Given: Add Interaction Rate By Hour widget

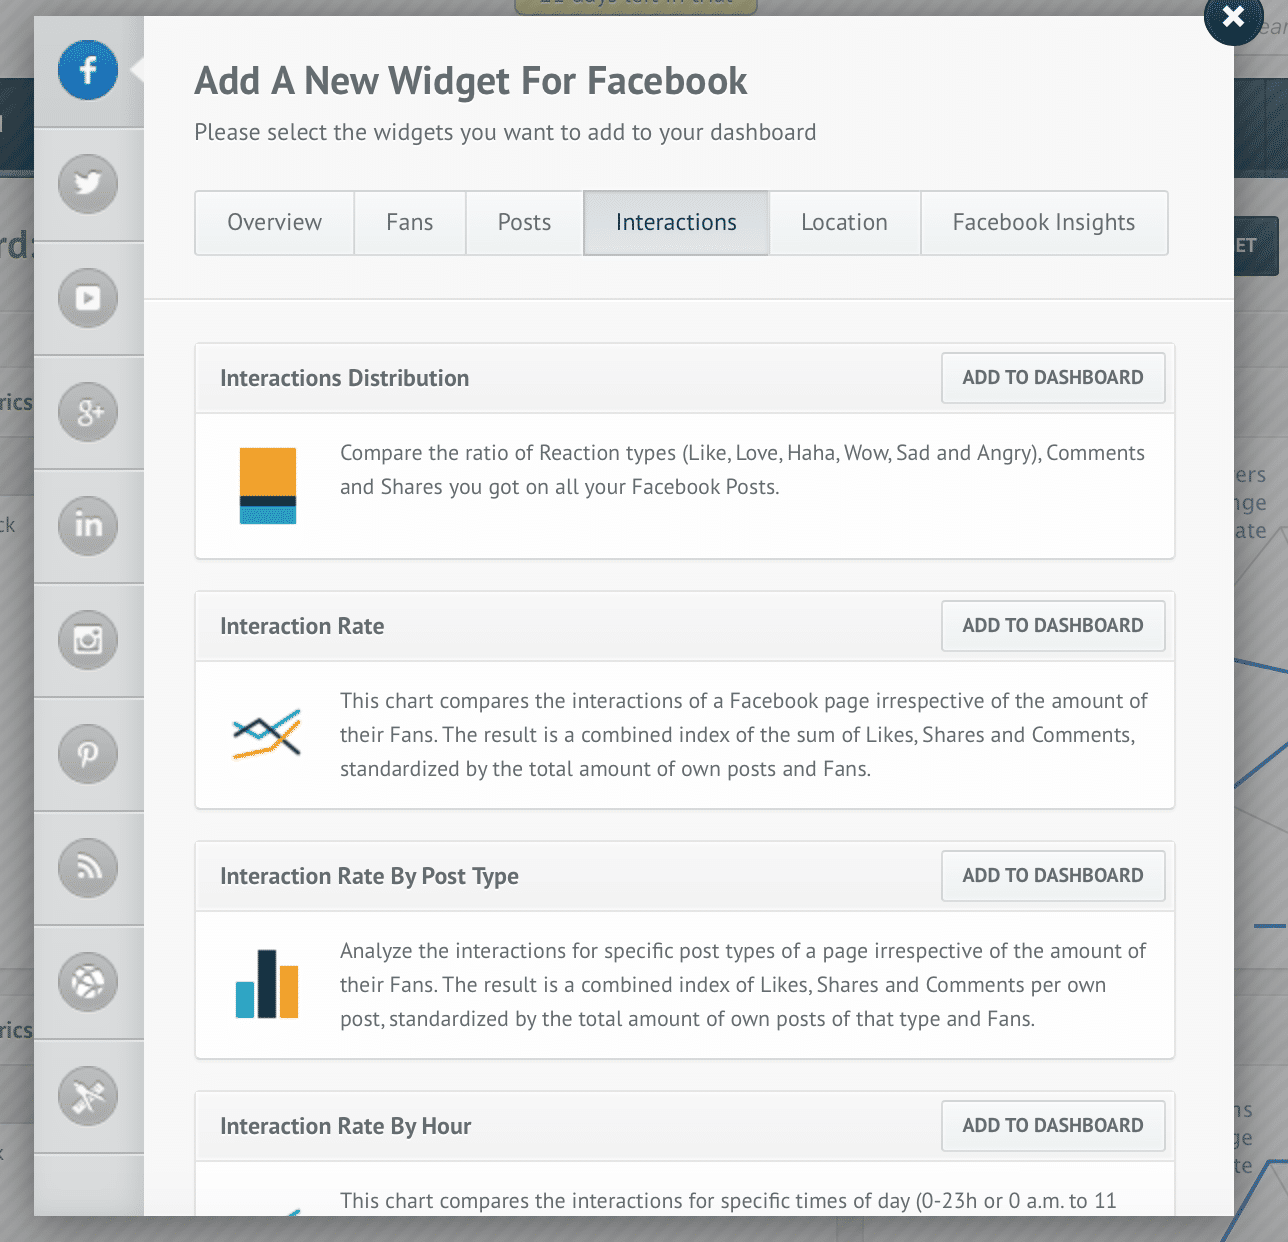Looking at the screenshot, I should coord(1053,1126).
